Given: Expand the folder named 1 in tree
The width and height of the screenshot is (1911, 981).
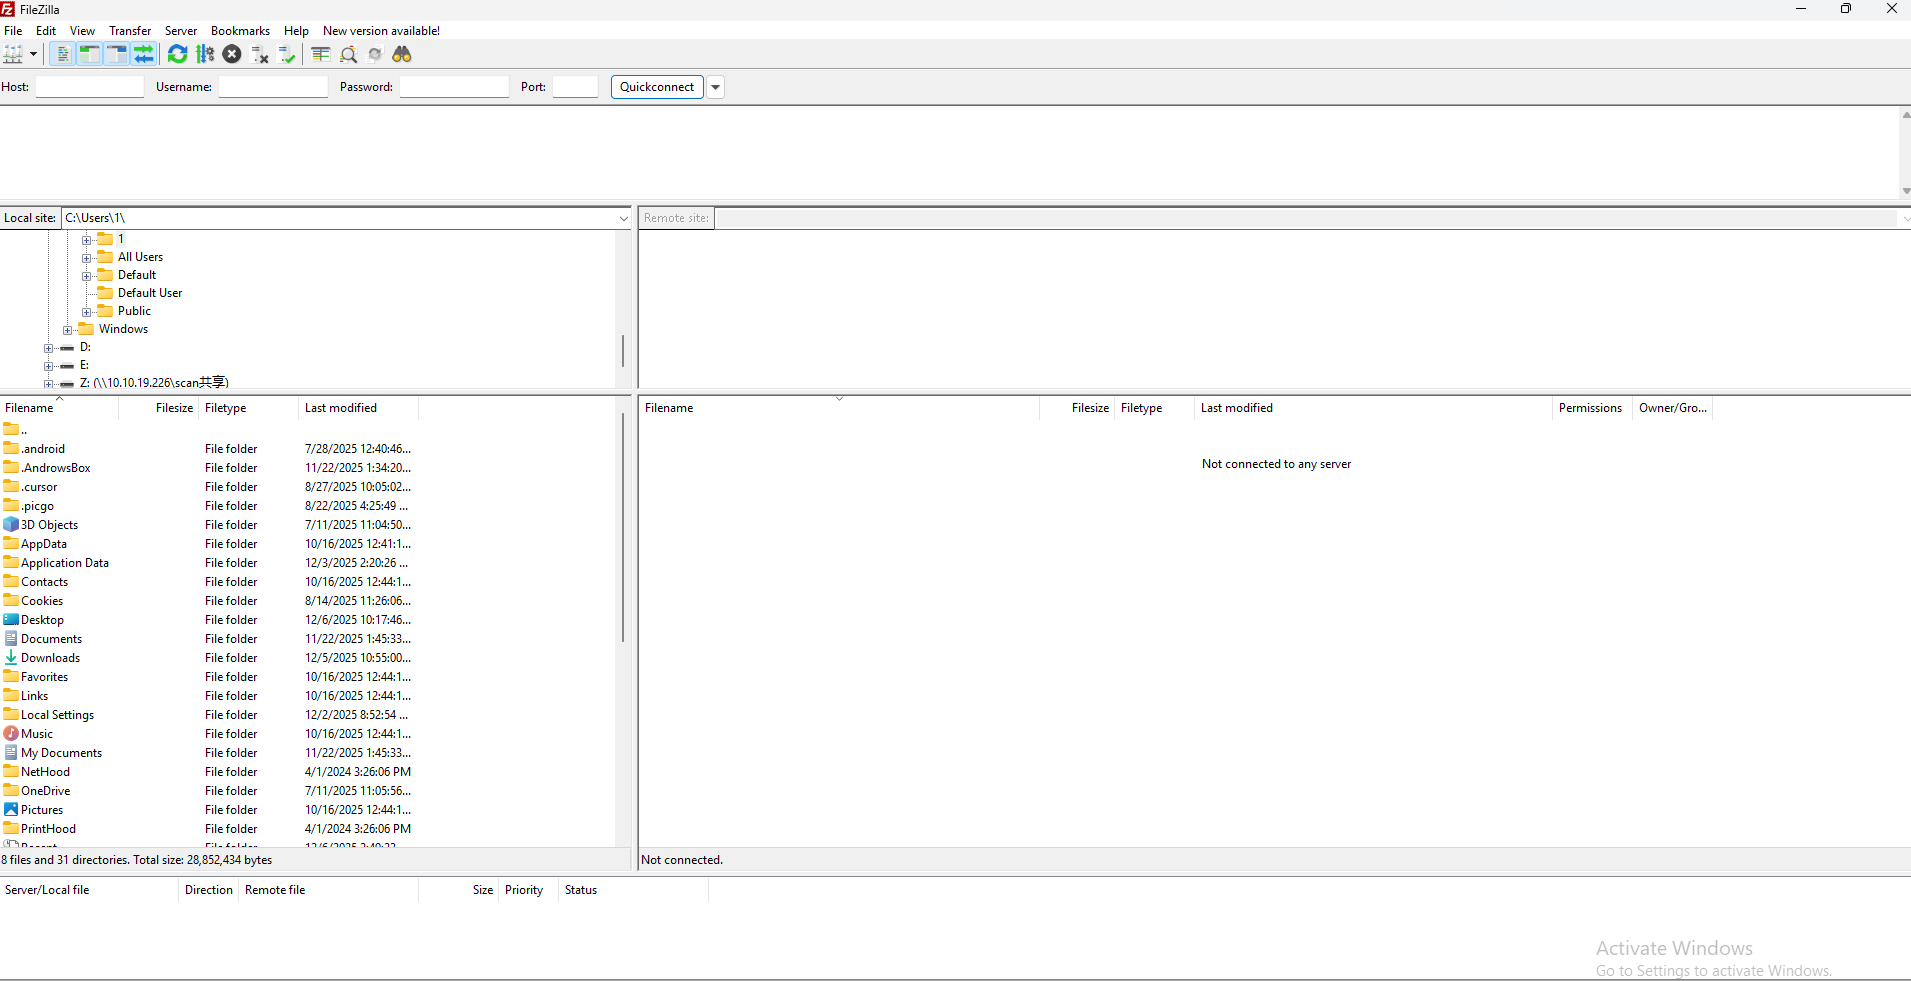Looking at the screenshot, I should tap(87, 240).
